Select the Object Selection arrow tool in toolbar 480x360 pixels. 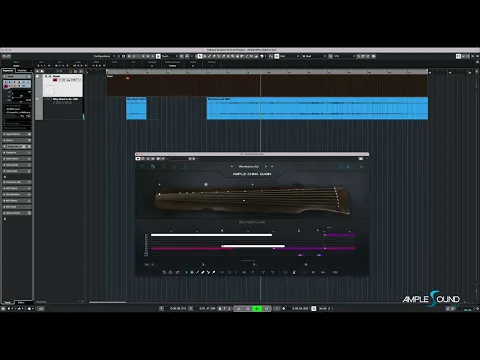click(200, 56)
